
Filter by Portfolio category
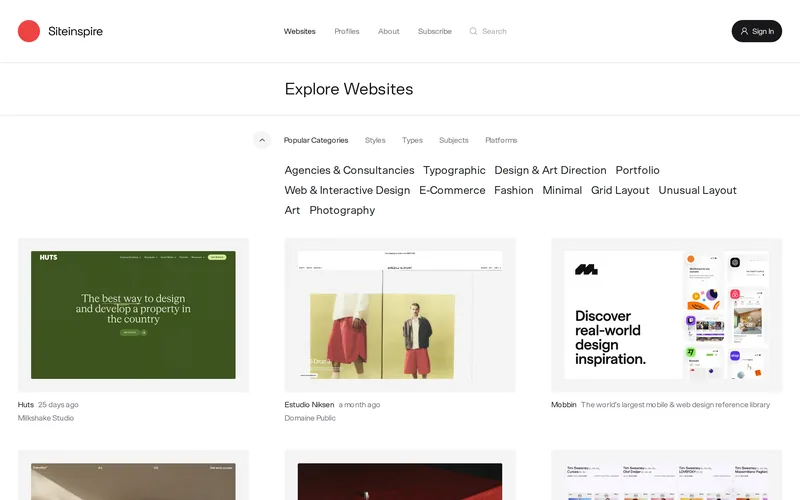(x=637, y=170)
